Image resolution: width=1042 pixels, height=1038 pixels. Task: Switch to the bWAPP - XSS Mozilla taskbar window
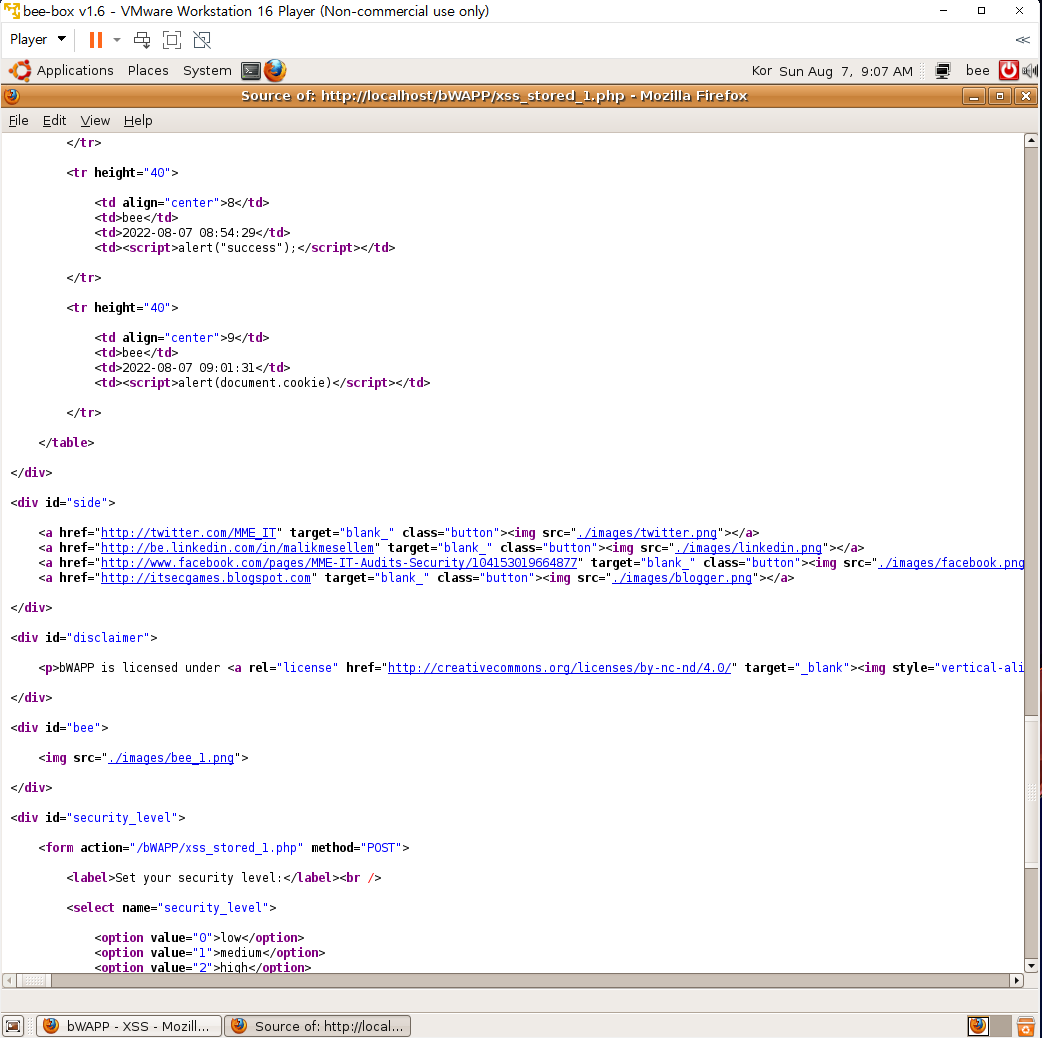pos(128,1026)
